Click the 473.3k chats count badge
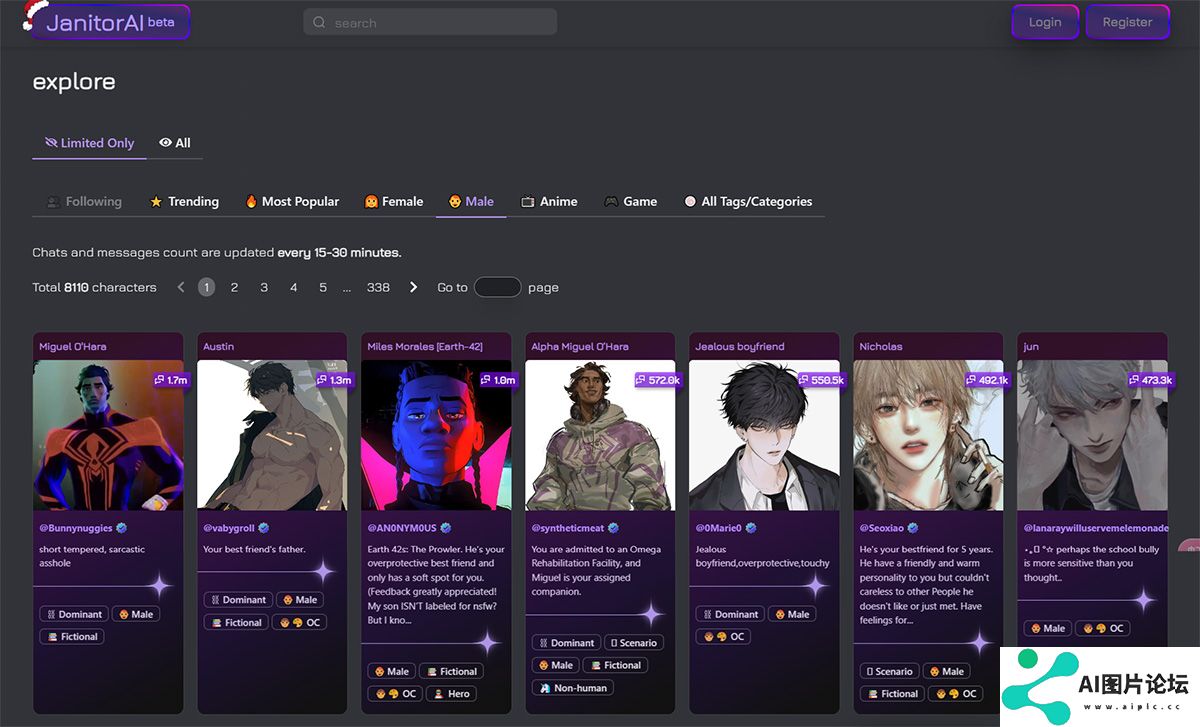The height and width of the screenshot is (727, 1200). [x=1151, y=380]
